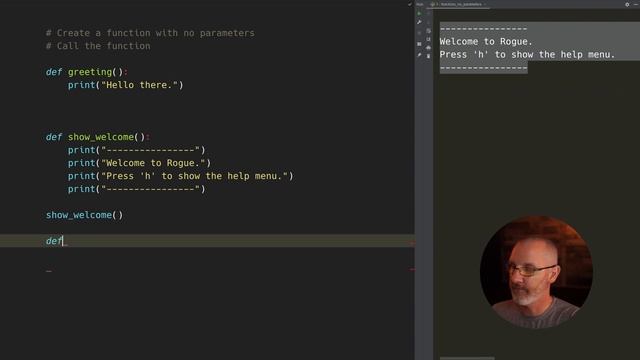Click first dashed line in console output
Screen dimensions: 640x360
pyautogui.click(x=483, y=29)
